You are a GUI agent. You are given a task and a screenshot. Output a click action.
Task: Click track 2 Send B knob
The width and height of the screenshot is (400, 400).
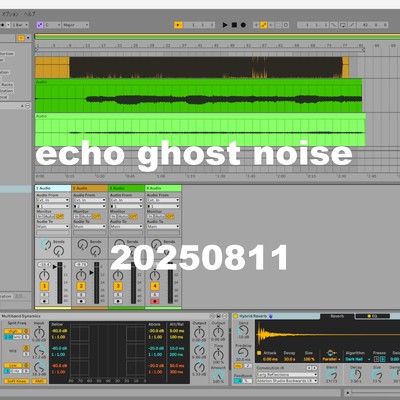click(95, 251)
